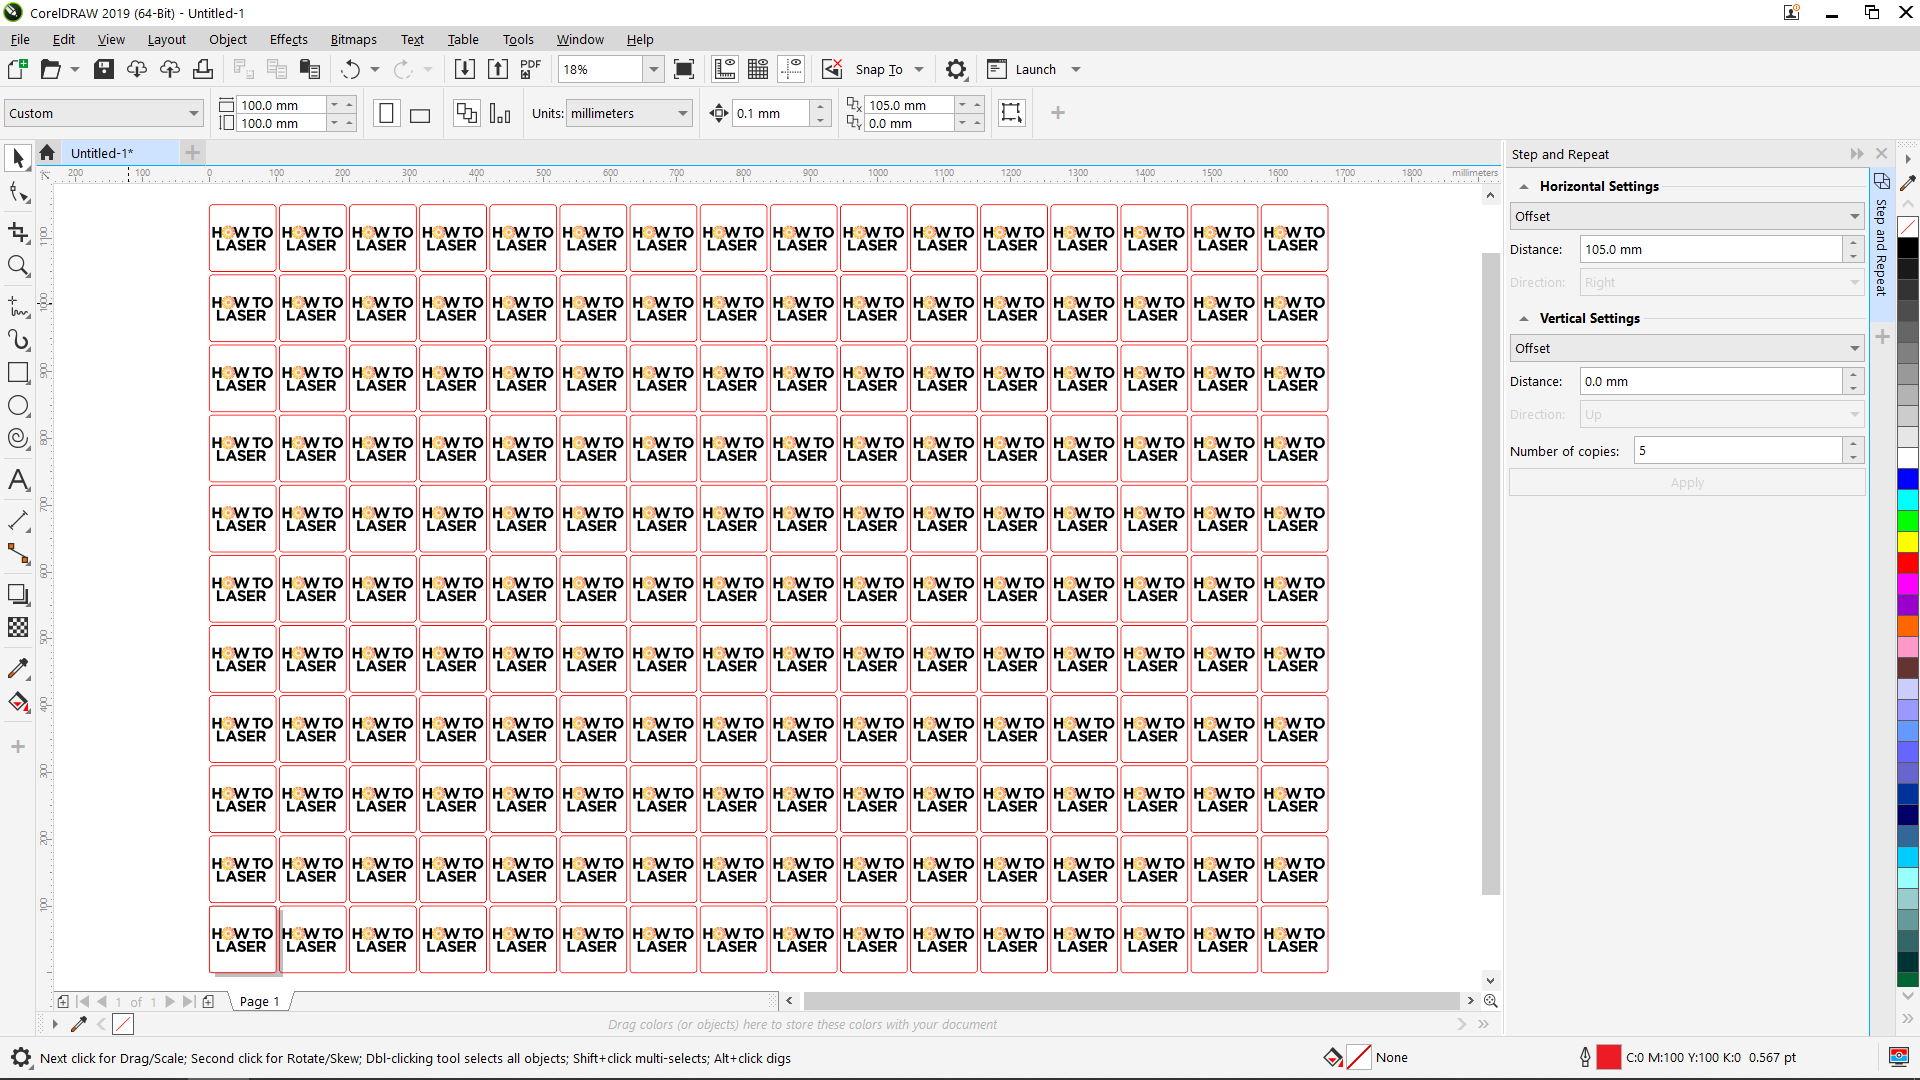Select the Freehand curve tool
The width and height of the screenshot is (1920, 1080).
pos(18,306)
